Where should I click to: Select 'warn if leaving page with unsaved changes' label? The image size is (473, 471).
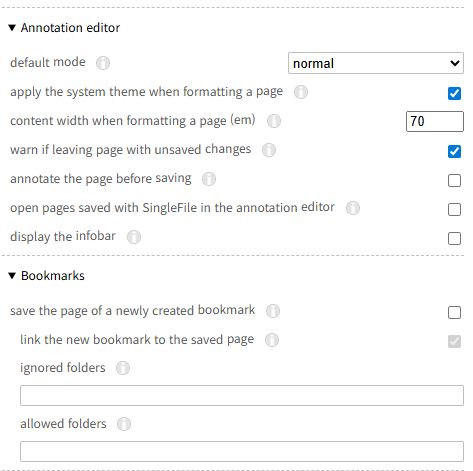click(x=130, y=150)
